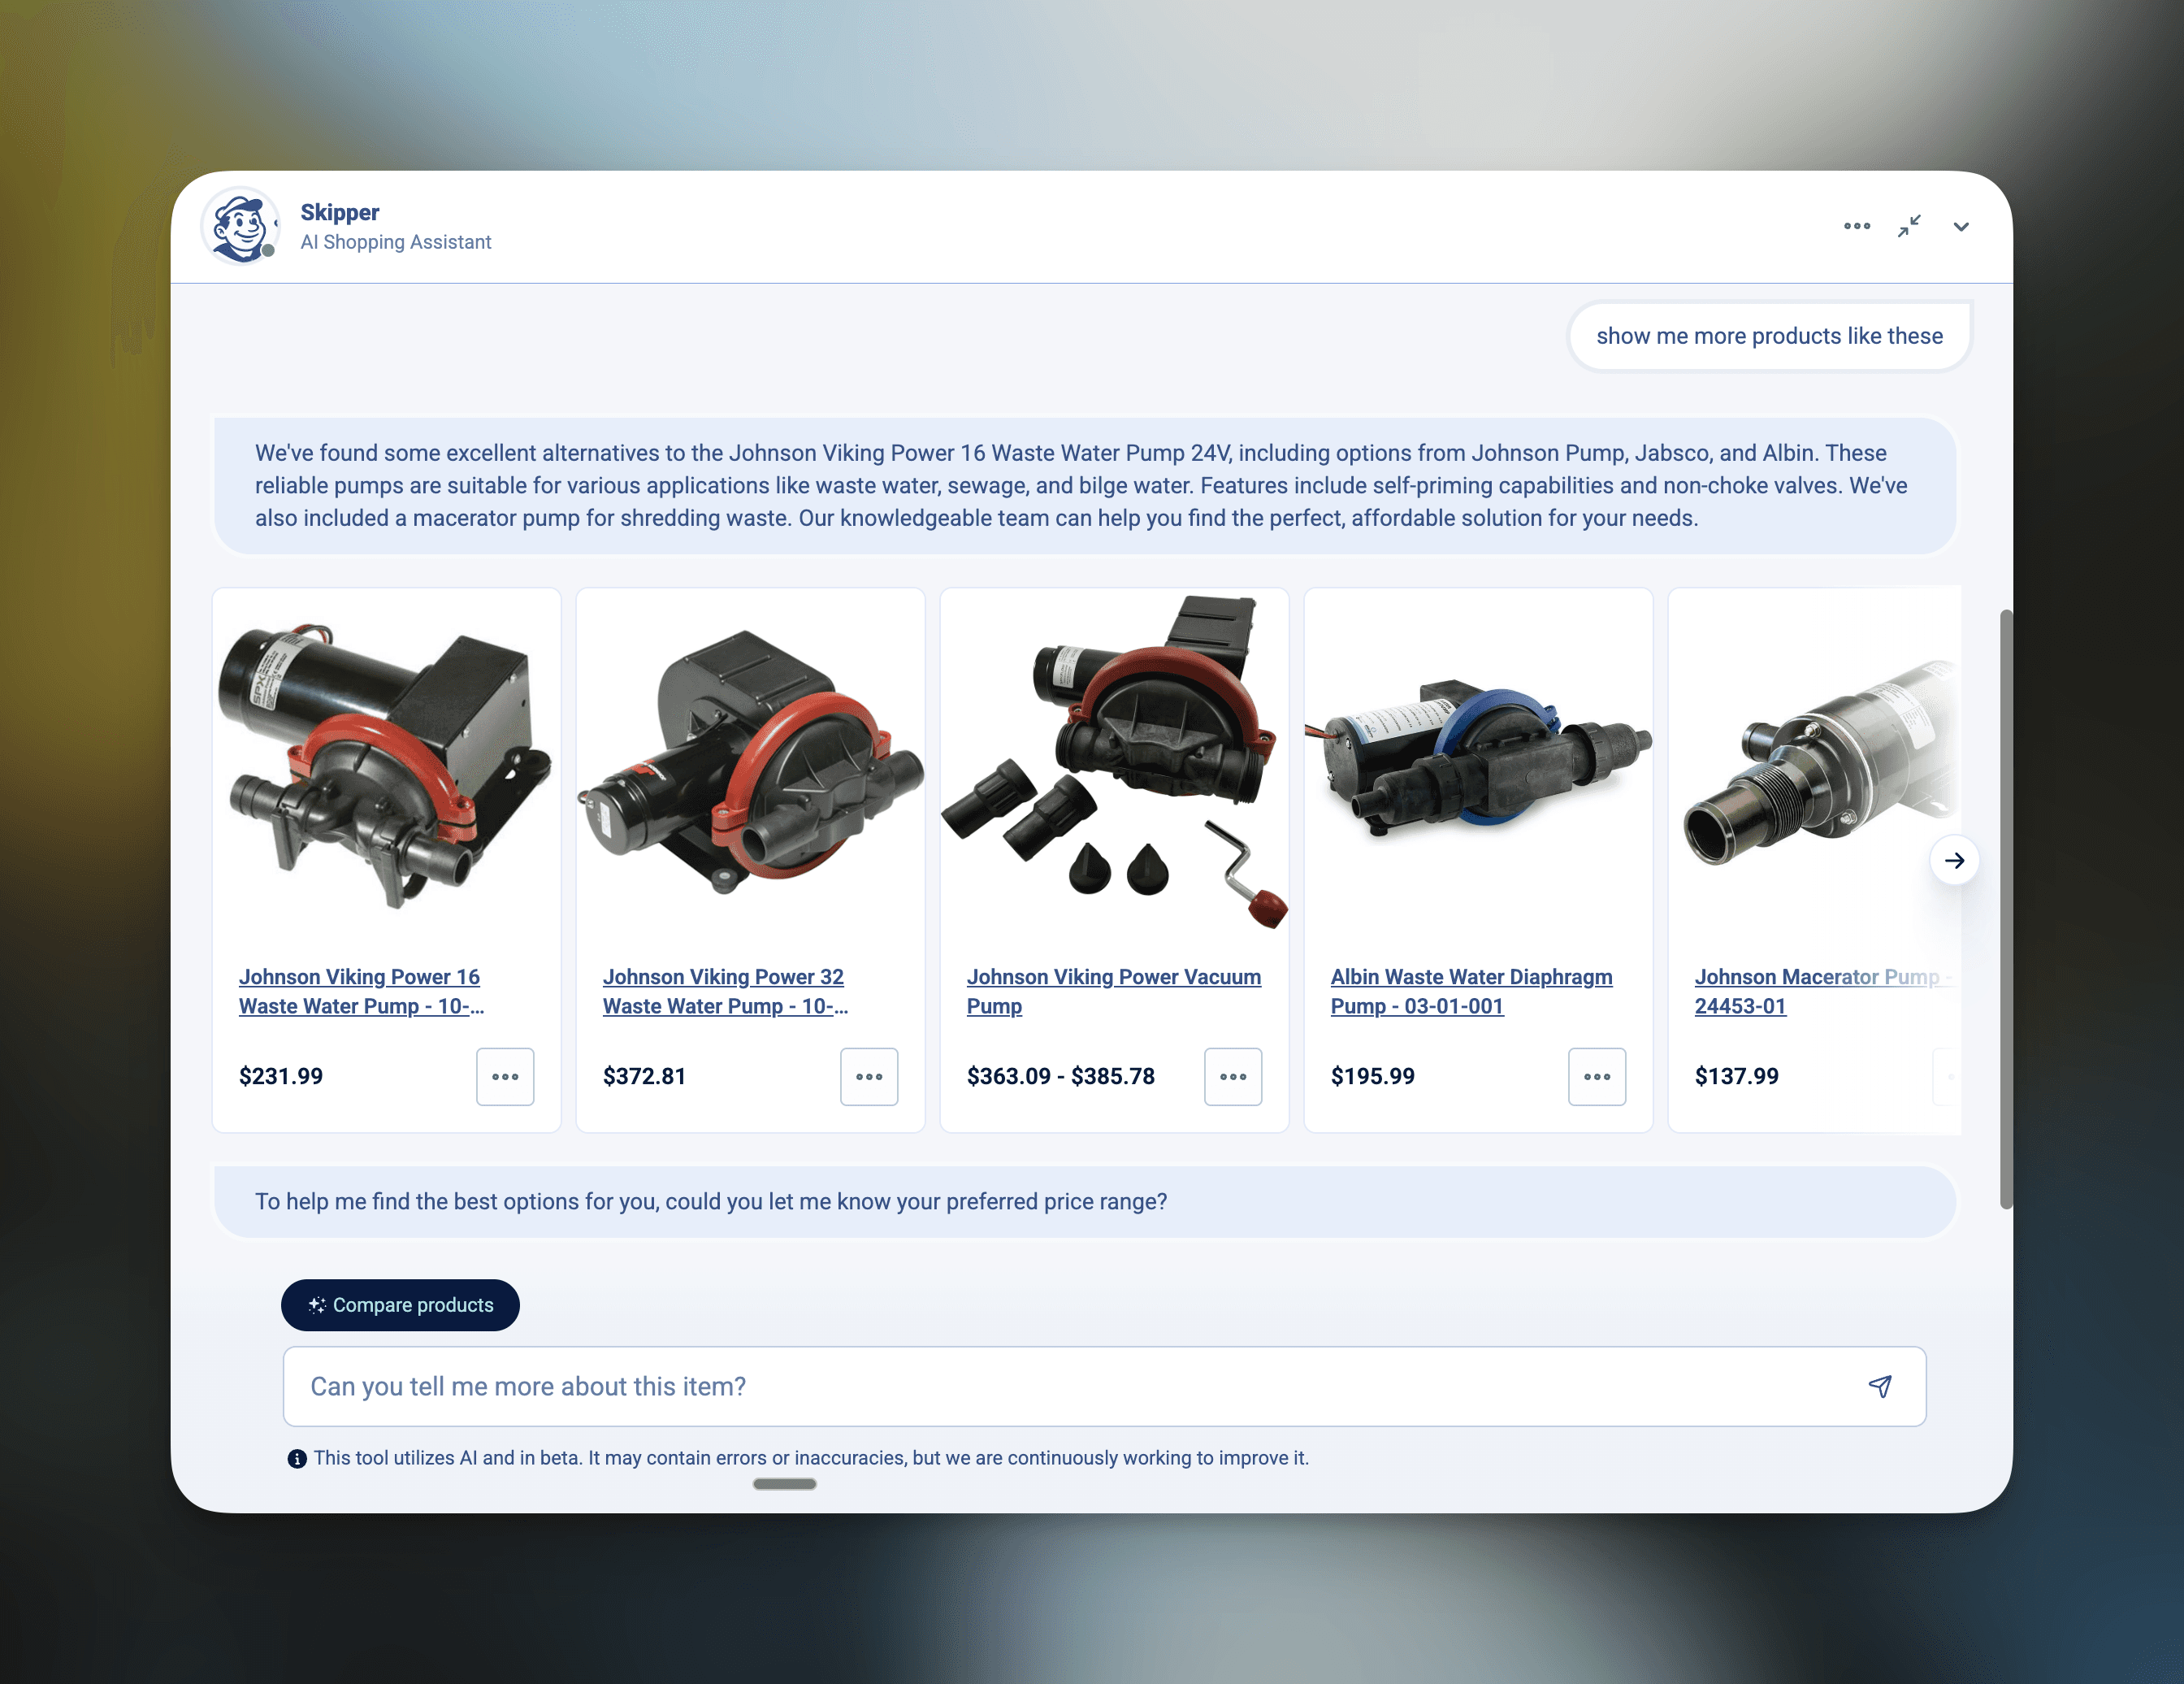Click the send message paper-plane icon
This screenshot has height=1684, width=2184.
1881,1387
